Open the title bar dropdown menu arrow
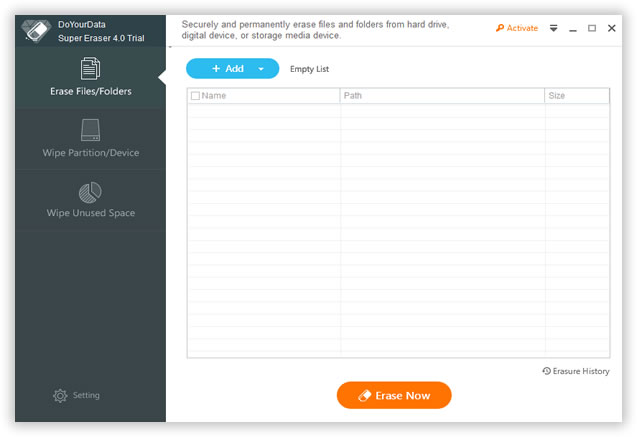 click(553, 28)
